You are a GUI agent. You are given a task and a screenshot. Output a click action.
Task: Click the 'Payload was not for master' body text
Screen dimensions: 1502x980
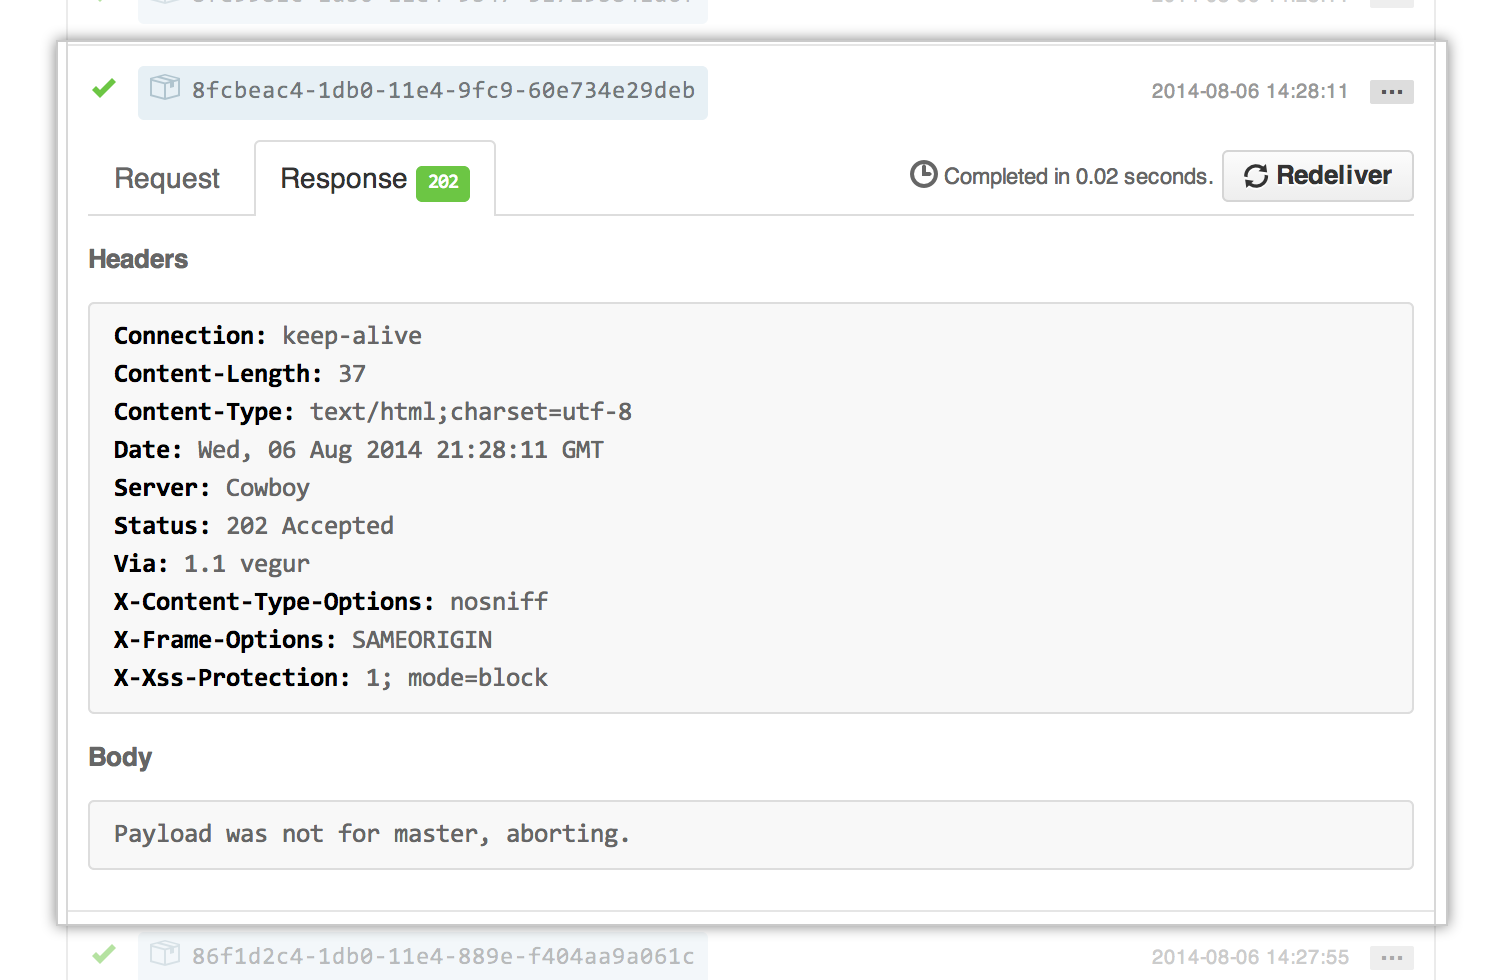coord(371,834)
